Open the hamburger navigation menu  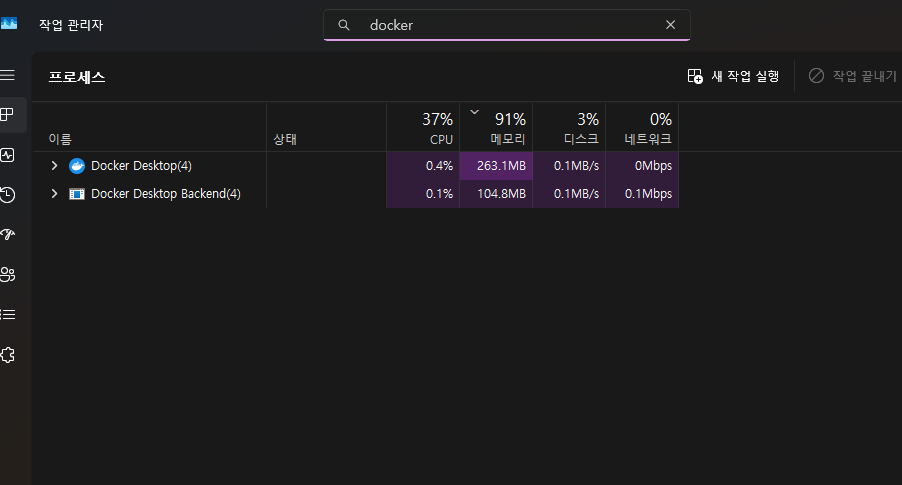[x=7, y=75]
